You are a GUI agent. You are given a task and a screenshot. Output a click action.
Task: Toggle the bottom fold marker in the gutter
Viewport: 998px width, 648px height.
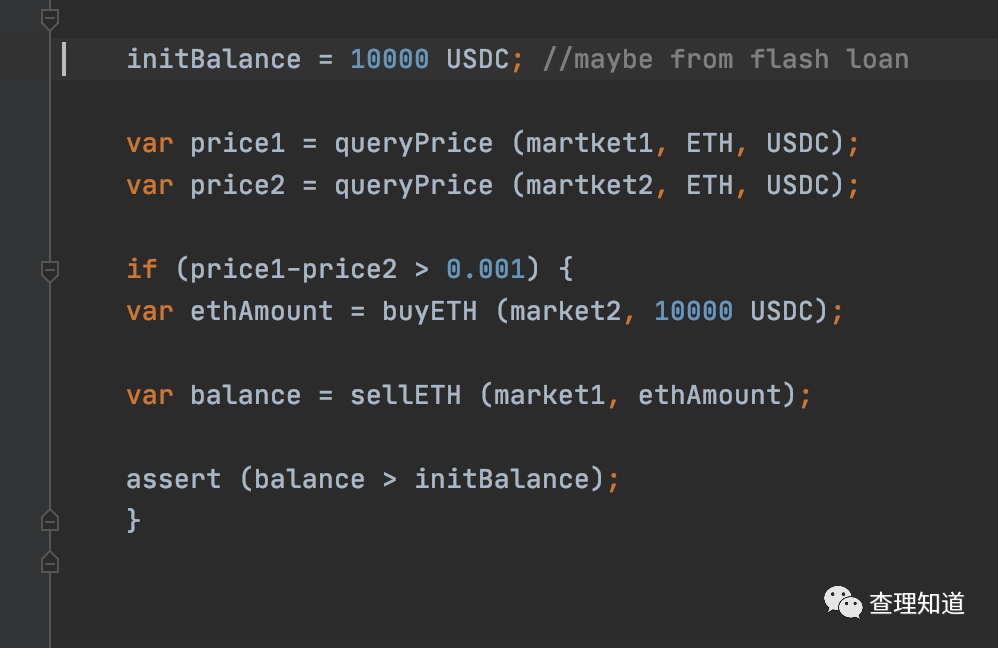click(50, 562)
